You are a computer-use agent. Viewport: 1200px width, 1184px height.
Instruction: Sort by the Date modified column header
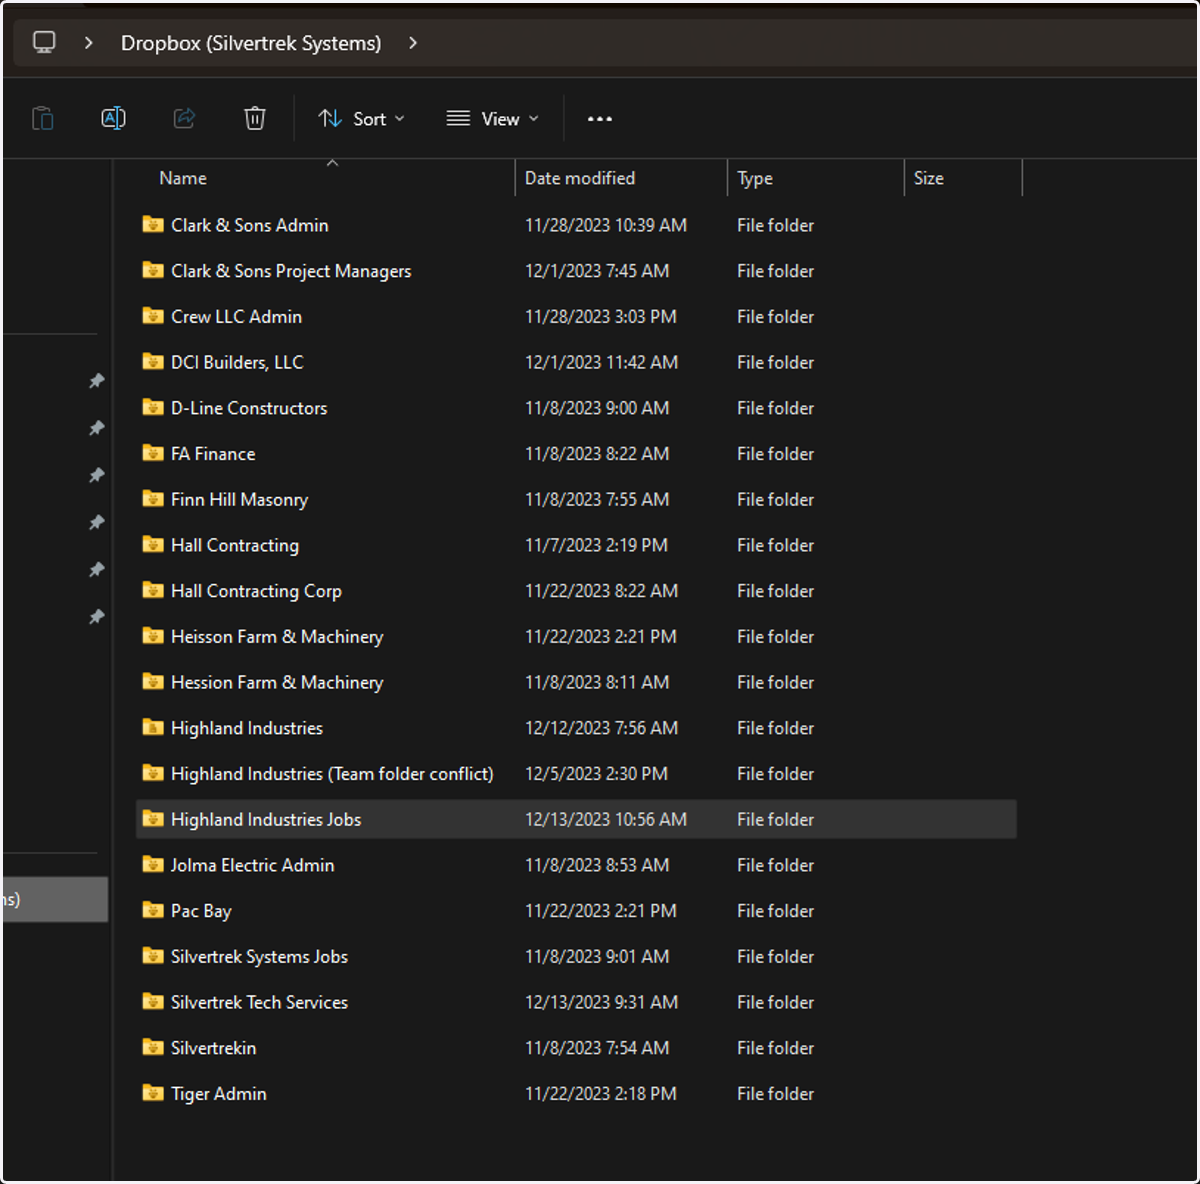580,178
